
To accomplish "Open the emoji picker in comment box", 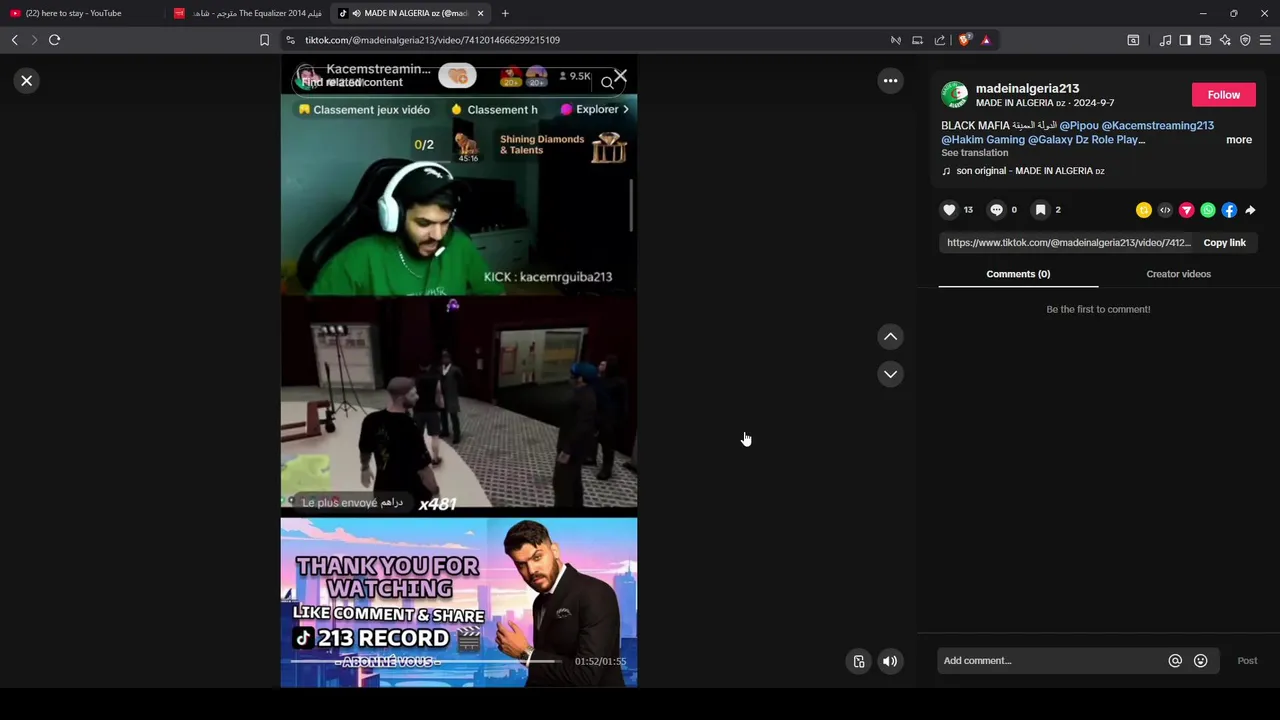I will pyautogui.click(x=1201, y=661).
